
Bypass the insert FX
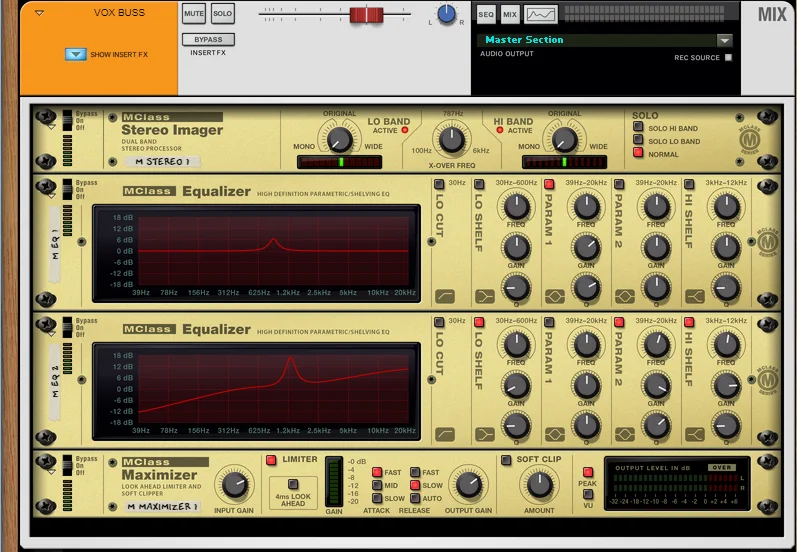point(208,40)
